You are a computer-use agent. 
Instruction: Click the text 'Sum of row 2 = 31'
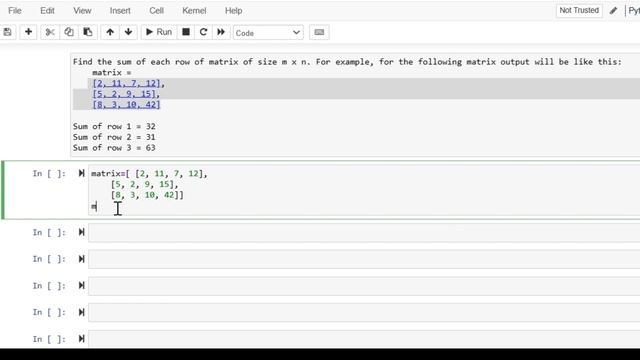point(114,137)
